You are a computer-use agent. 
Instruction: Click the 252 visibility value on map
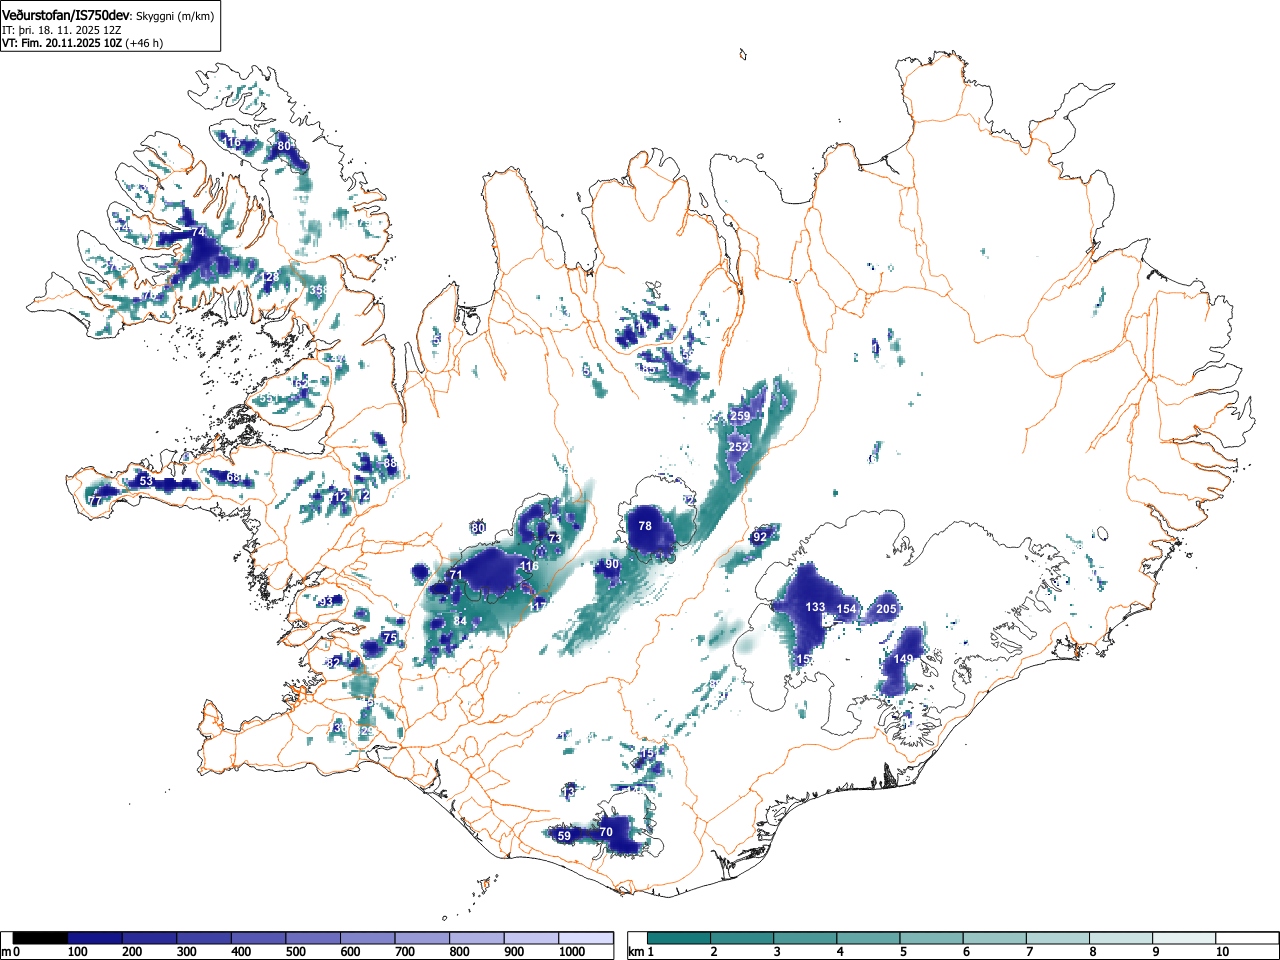coord(738,447)
